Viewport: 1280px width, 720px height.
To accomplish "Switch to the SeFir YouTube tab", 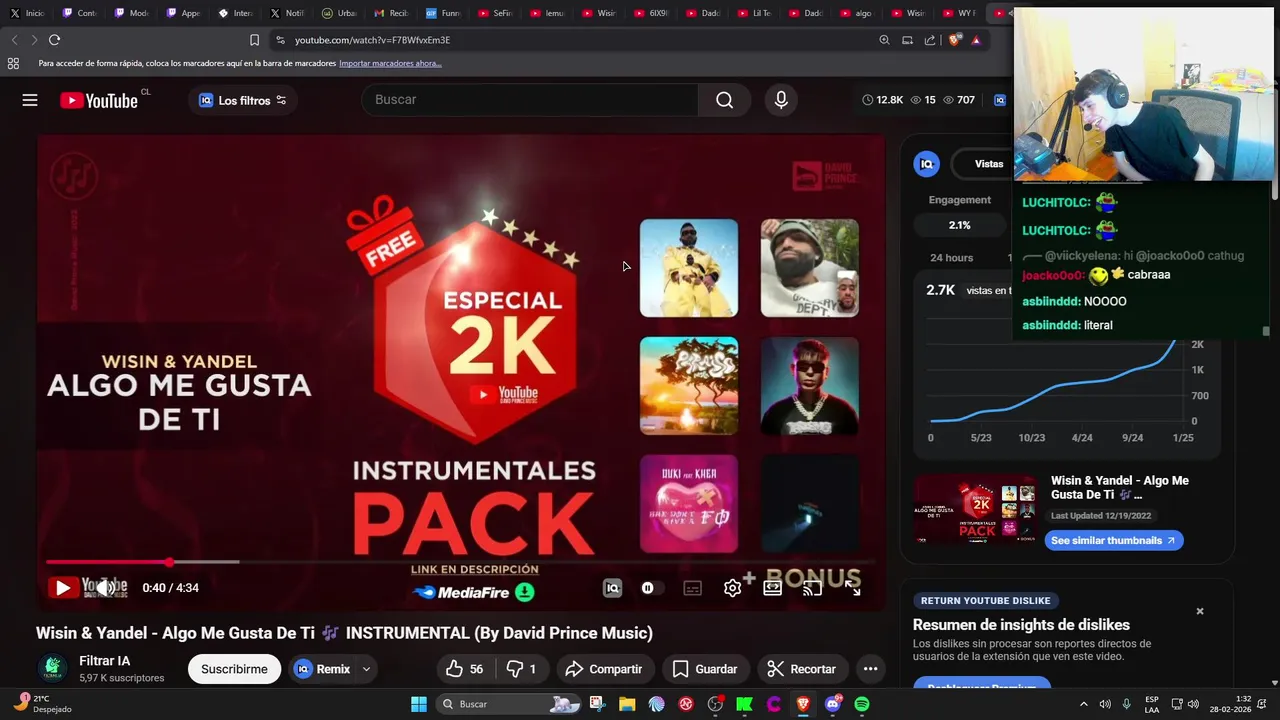I will [496, 13].
